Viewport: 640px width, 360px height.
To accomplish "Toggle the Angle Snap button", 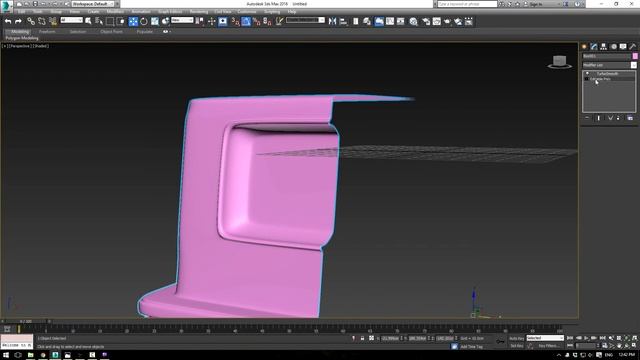I will [x=246, y=21].
